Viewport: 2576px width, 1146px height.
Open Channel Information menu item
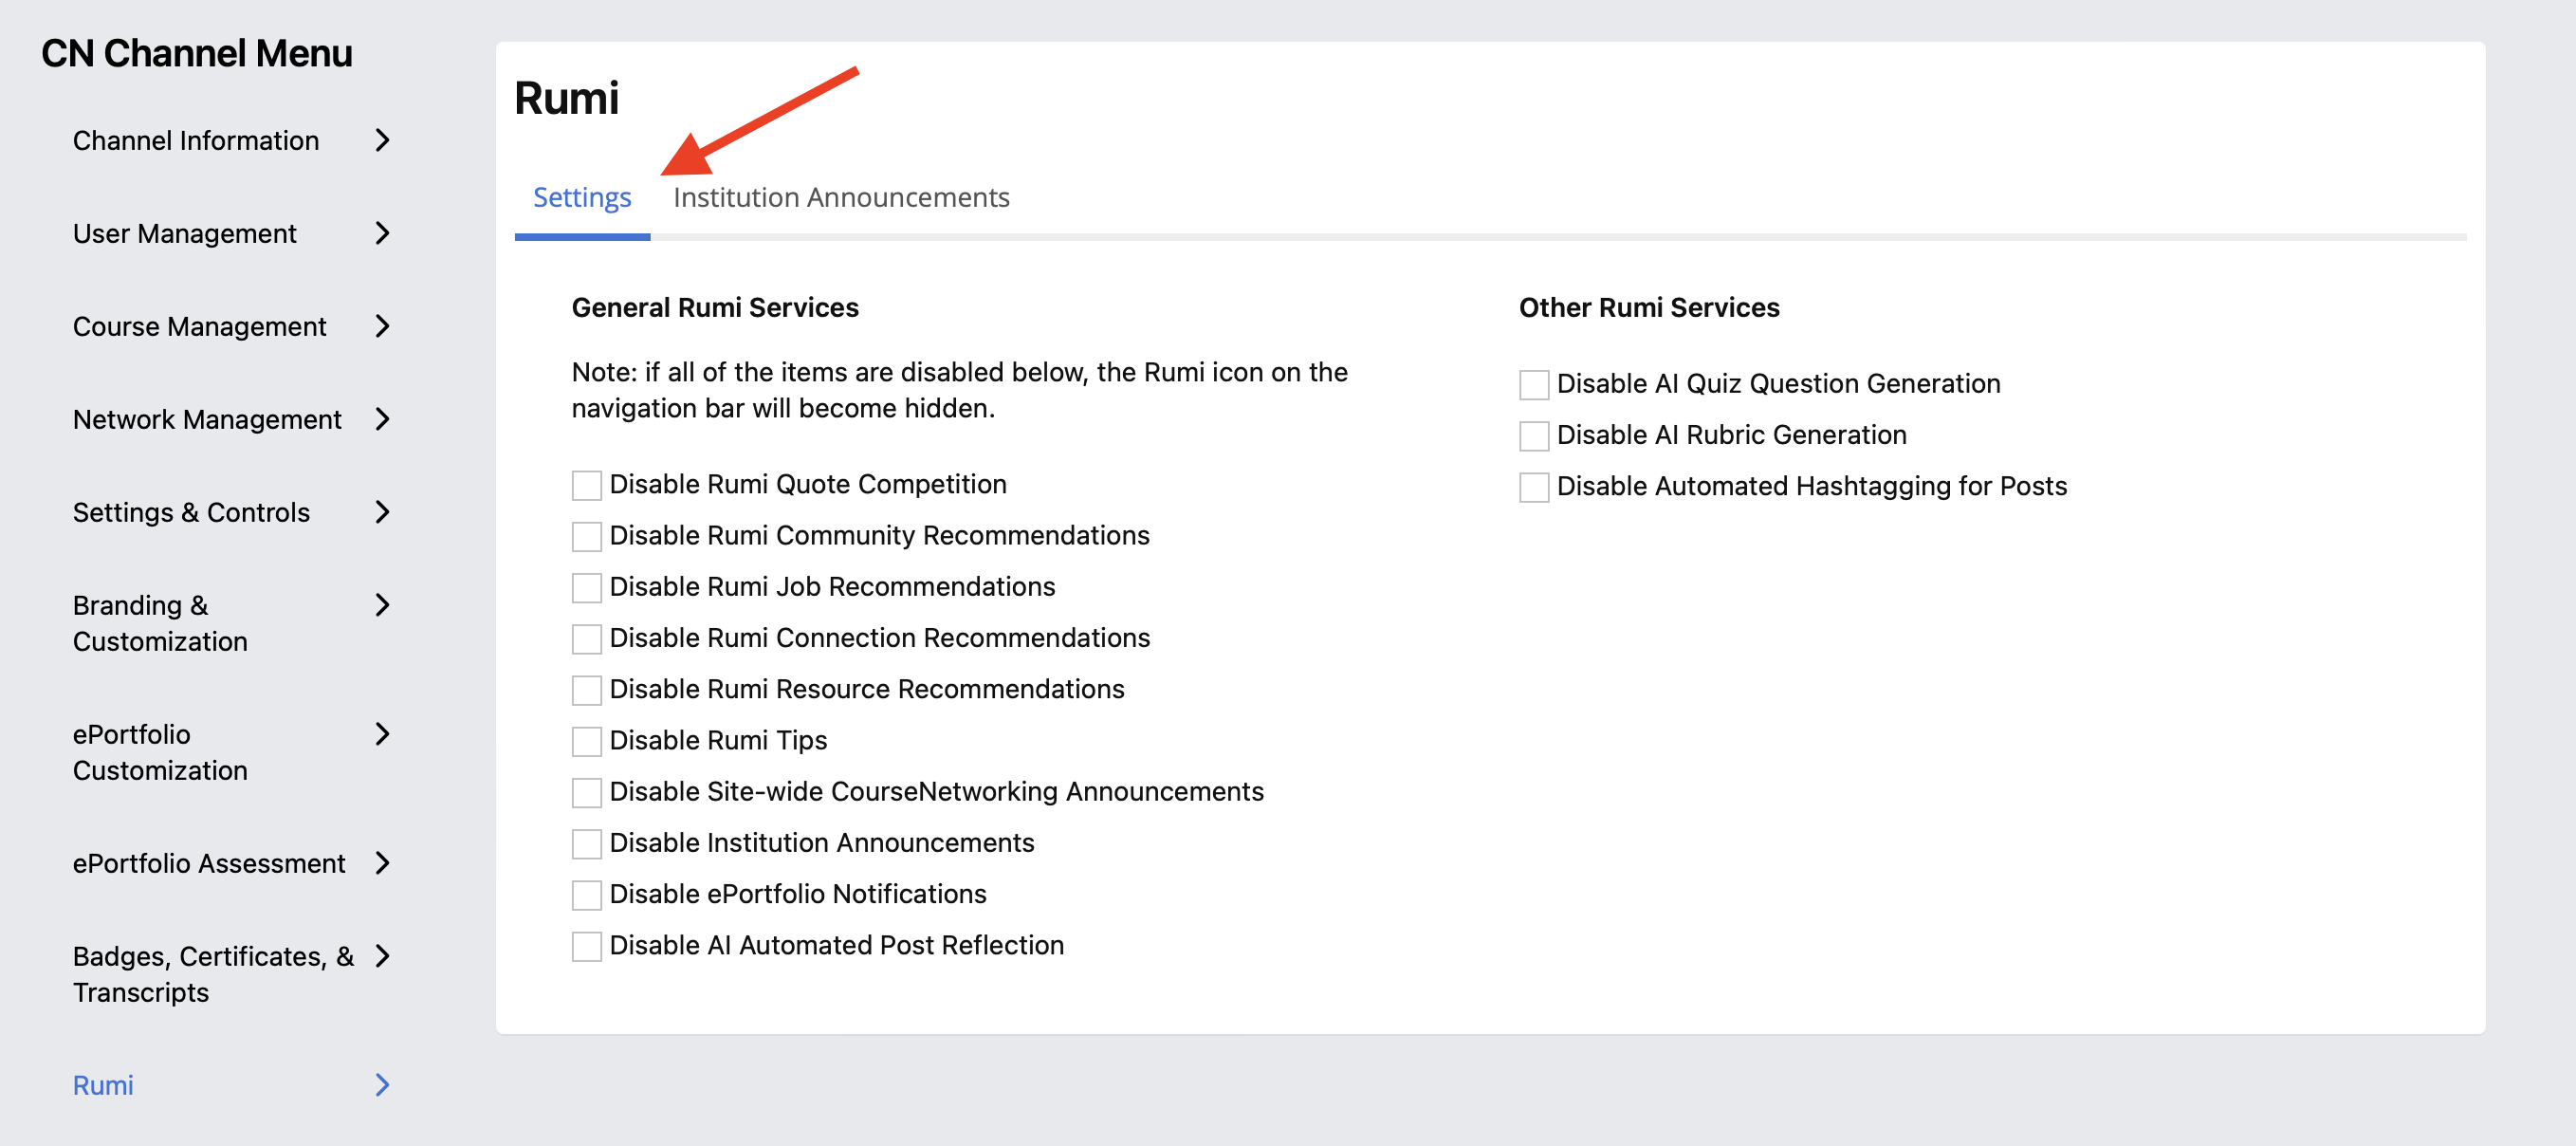pos(196,141)
